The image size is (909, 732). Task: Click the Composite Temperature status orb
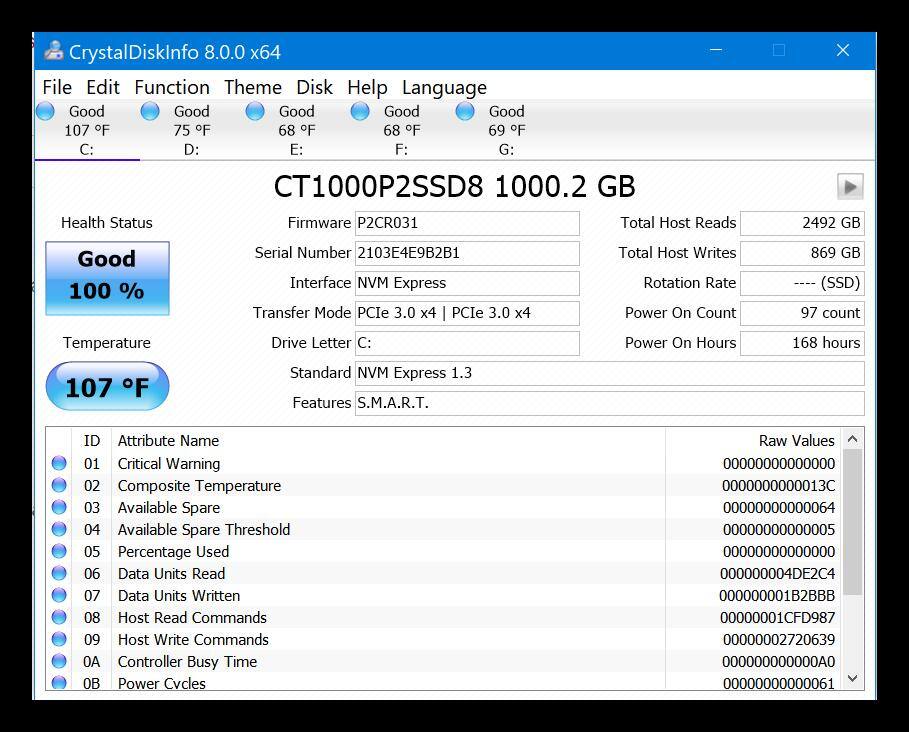click(59, 486)
